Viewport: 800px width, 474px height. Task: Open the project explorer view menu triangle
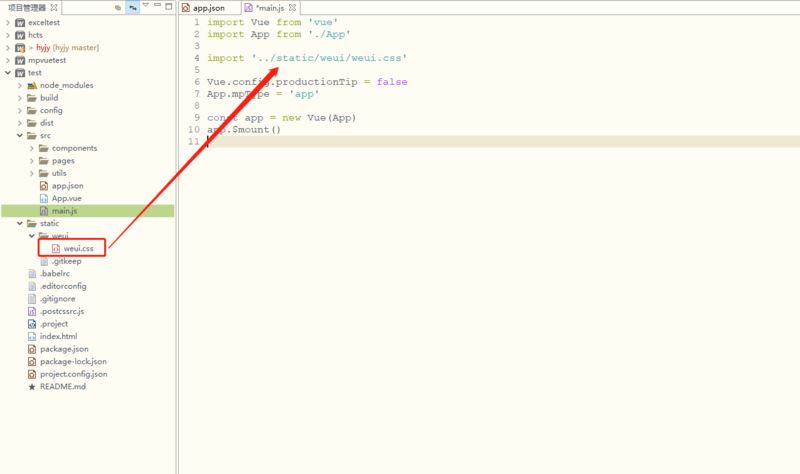(145, 5)
